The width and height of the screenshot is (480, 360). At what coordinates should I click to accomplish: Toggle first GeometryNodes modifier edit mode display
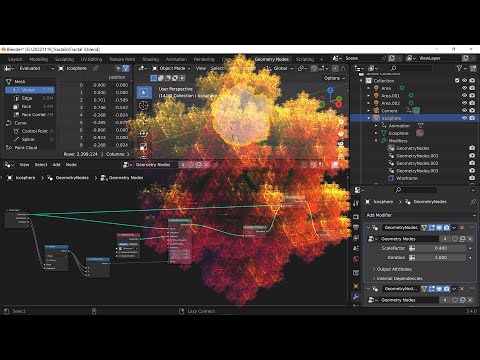tap(432, 228)
